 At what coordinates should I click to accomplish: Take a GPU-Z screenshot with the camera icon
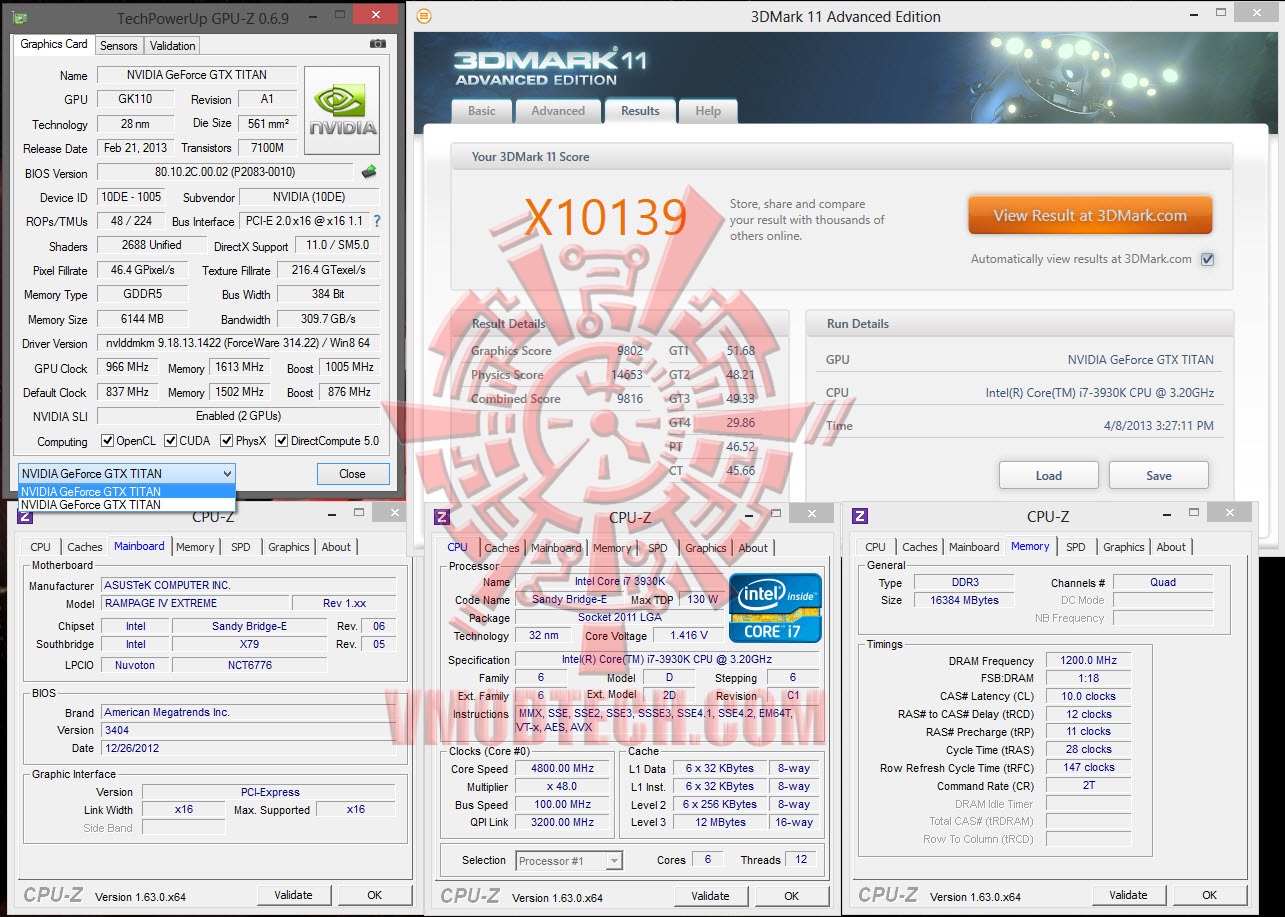pyautogui.click(x=377, y=44)
